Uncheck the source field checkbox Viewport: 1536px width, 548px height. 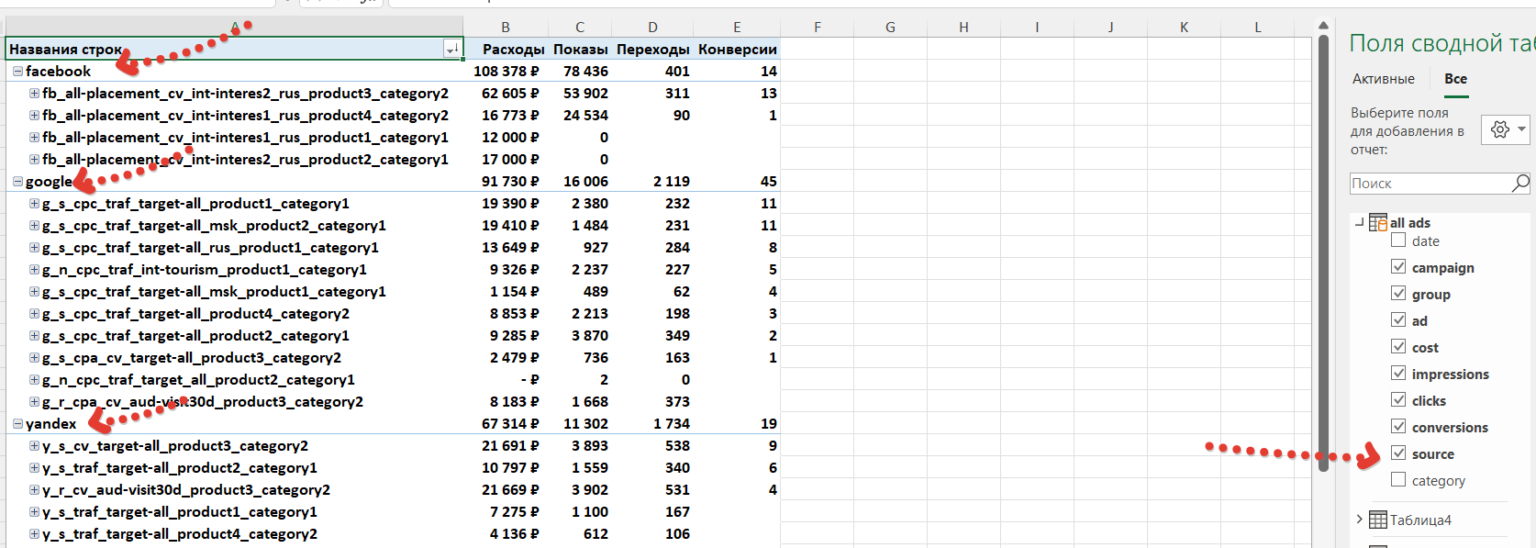pos(1399,453)
